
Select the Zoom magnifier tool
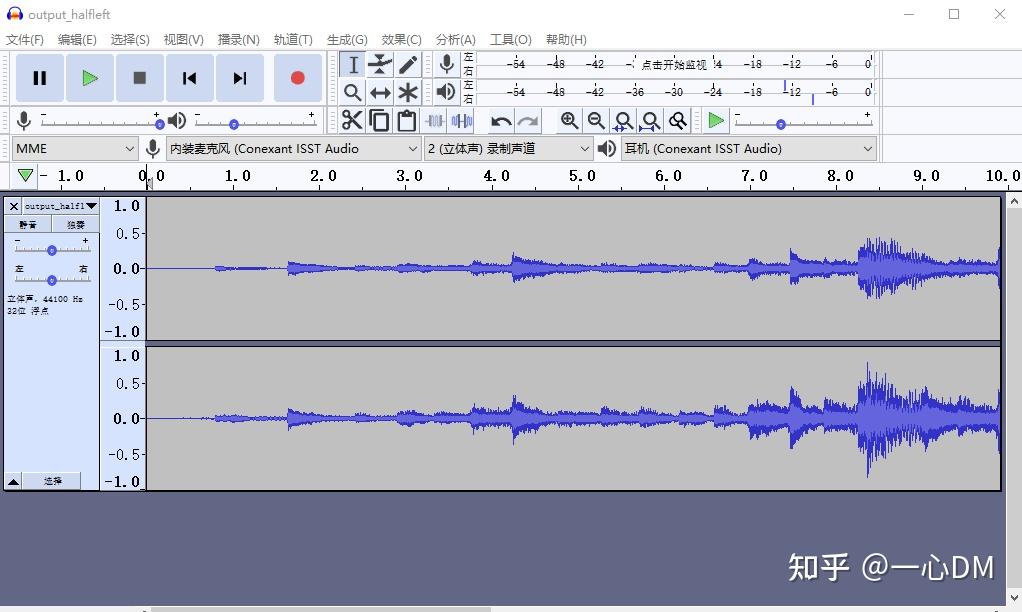pyautogui.click(x=353, y=93)
